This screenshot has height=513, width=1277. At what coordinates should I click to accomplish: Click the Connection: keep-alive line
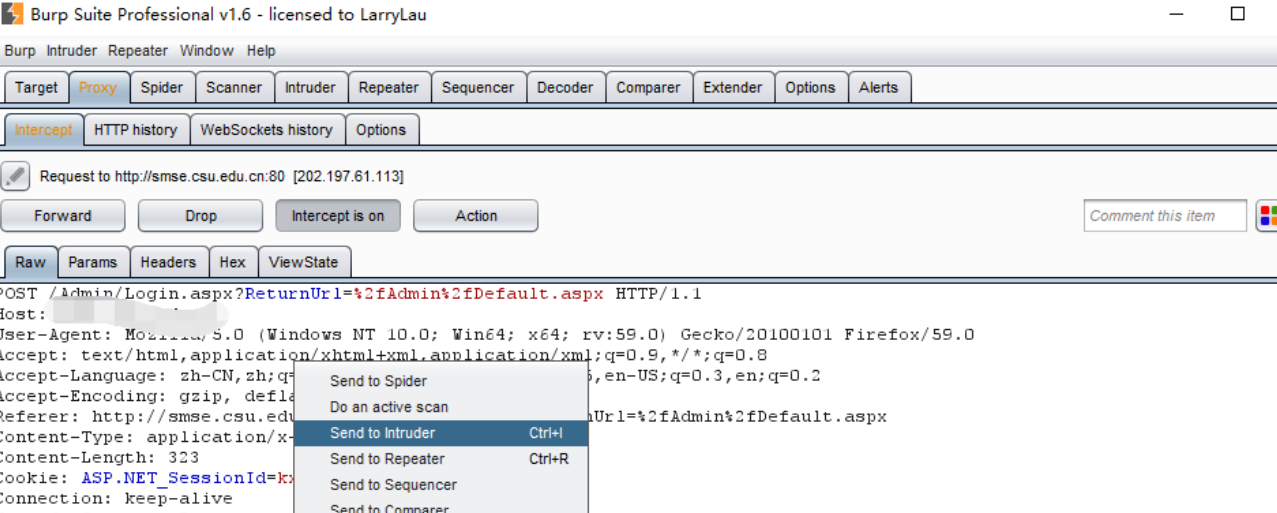pos(116,498)
